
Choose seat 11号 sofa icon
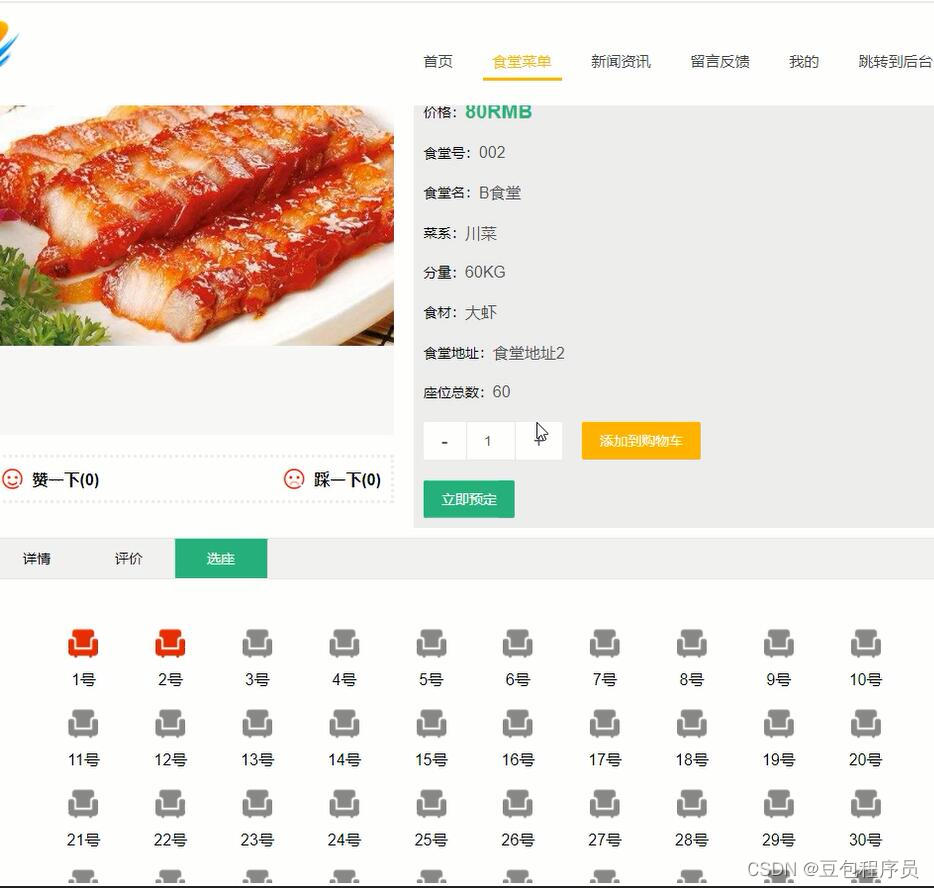[x=83, y=724]
